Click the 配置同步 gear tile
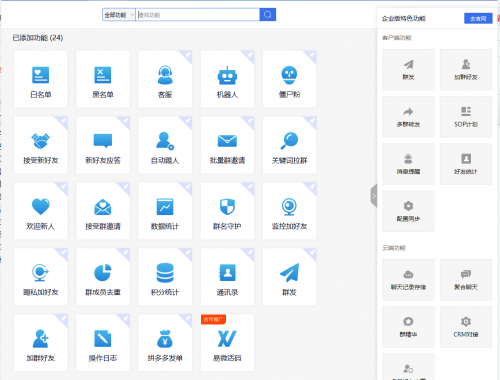This screenshot has height=380, width=500. pos(408,211)
